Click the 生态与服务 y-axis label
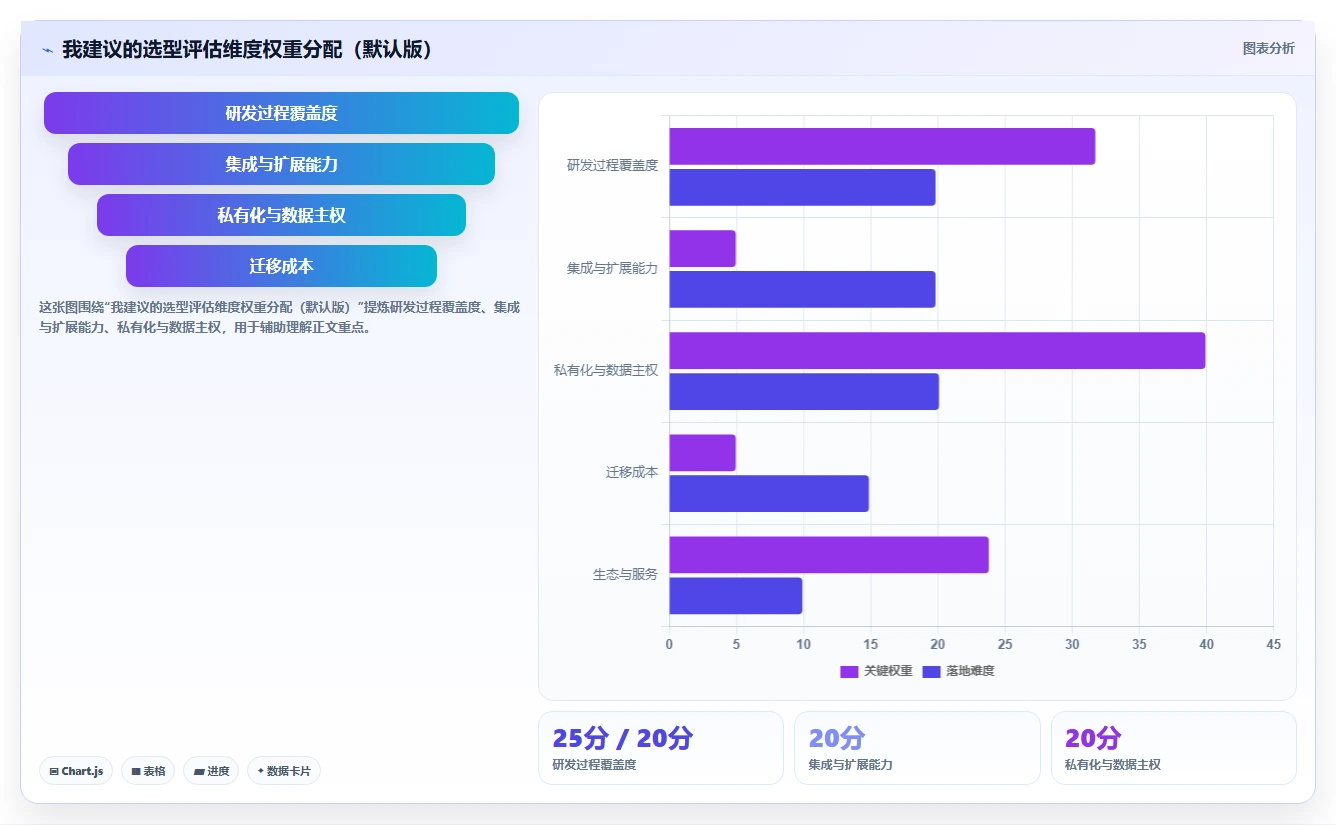 coord(625,574)
